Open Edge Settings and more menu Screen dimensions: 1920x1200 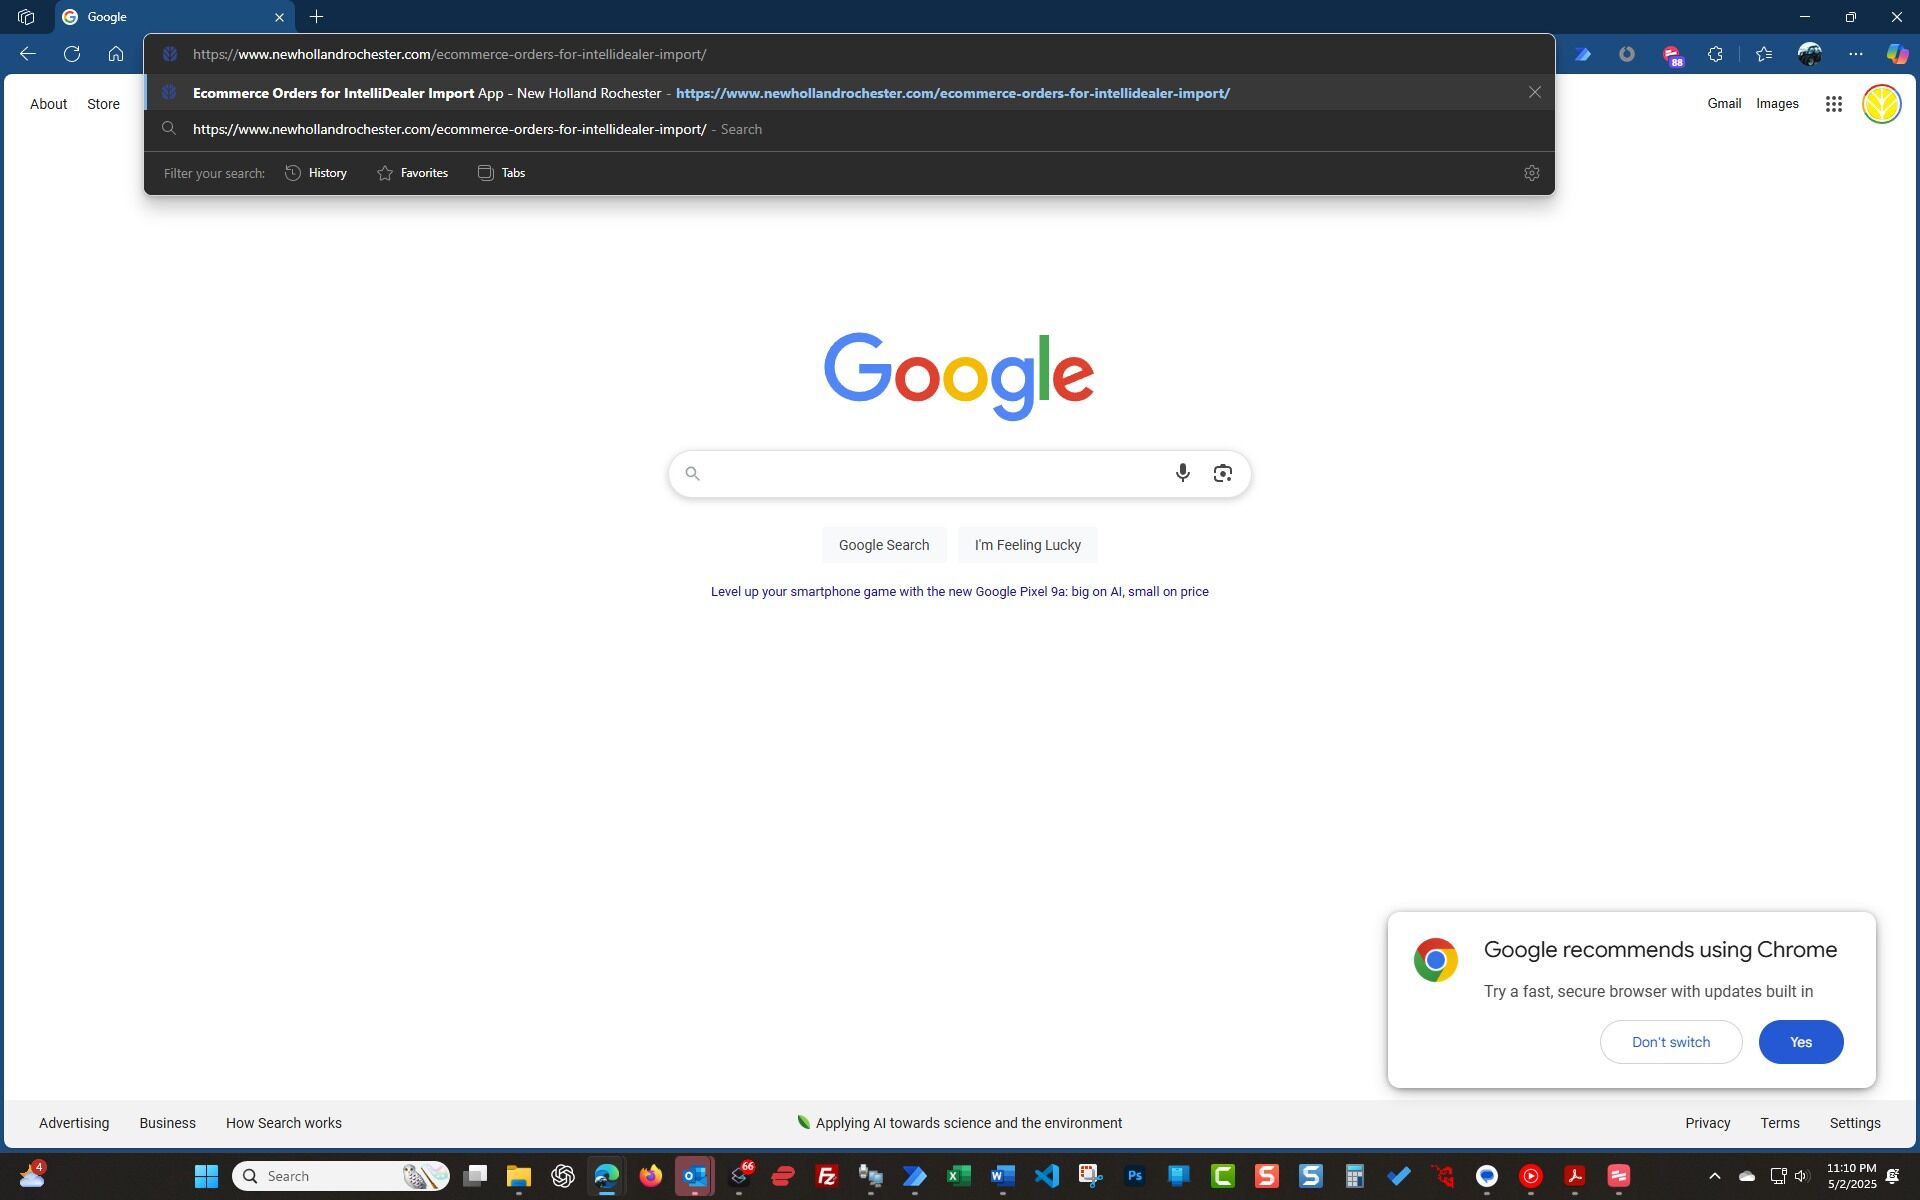coord(1855,54)
